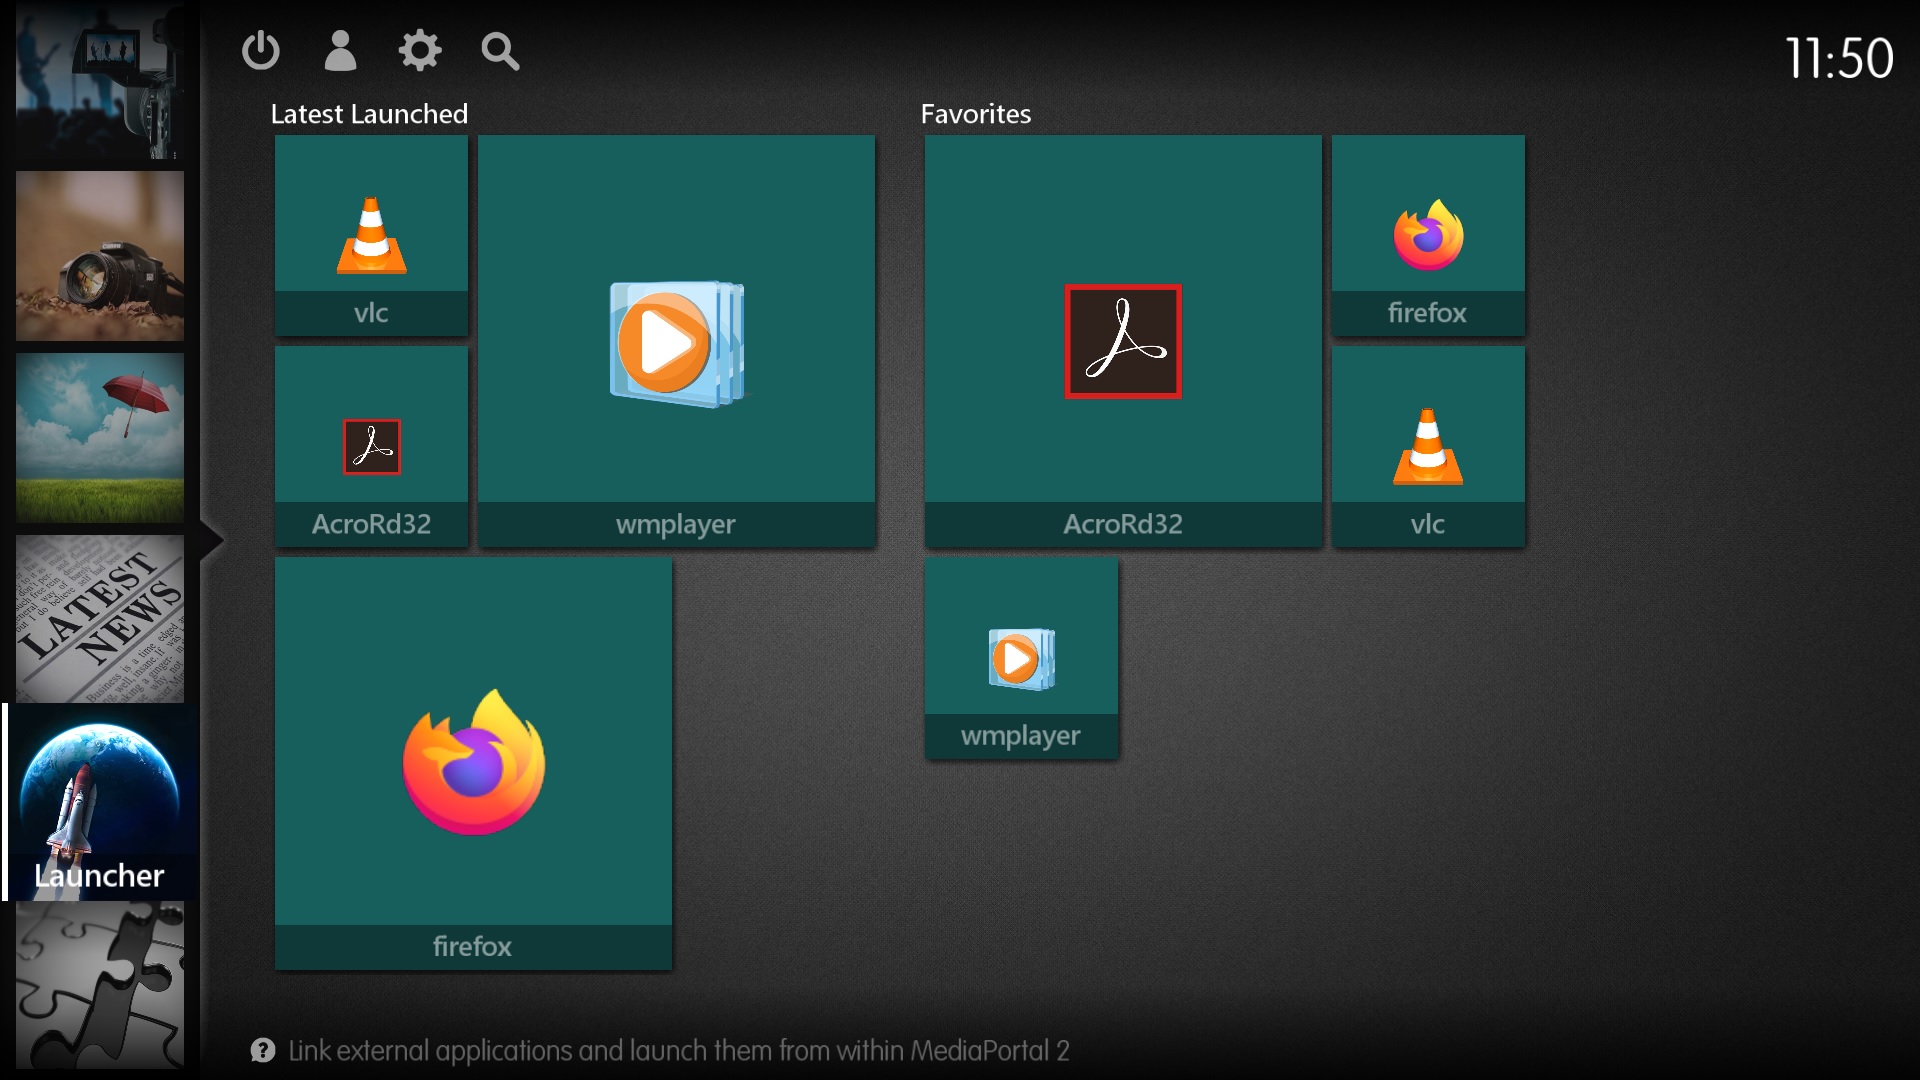Click the Favorites heading
1920x1080 pixels.
click(x=975, y=114)
